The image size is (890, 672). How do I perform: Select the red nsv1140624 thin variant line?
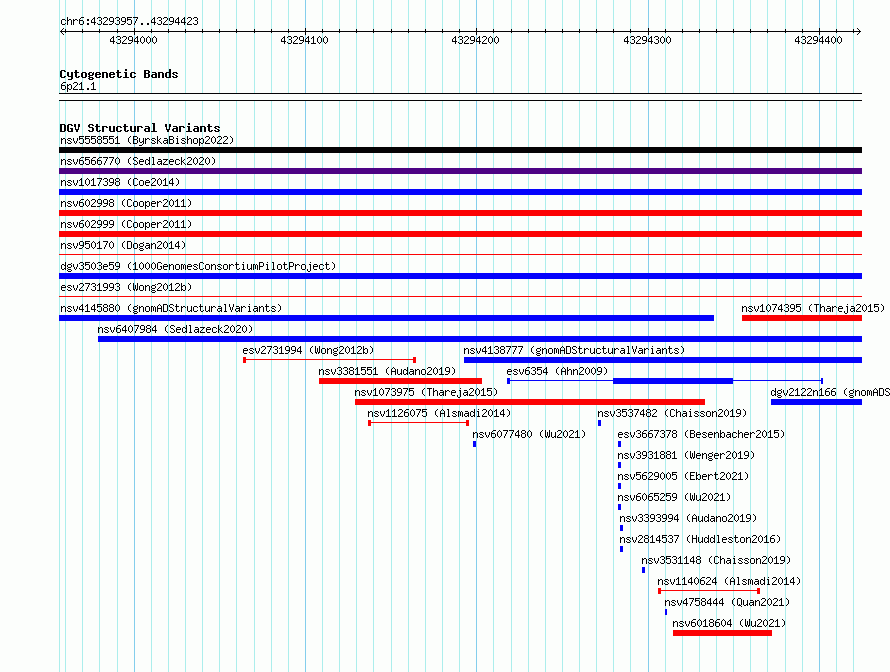click(x=709, y=591)
